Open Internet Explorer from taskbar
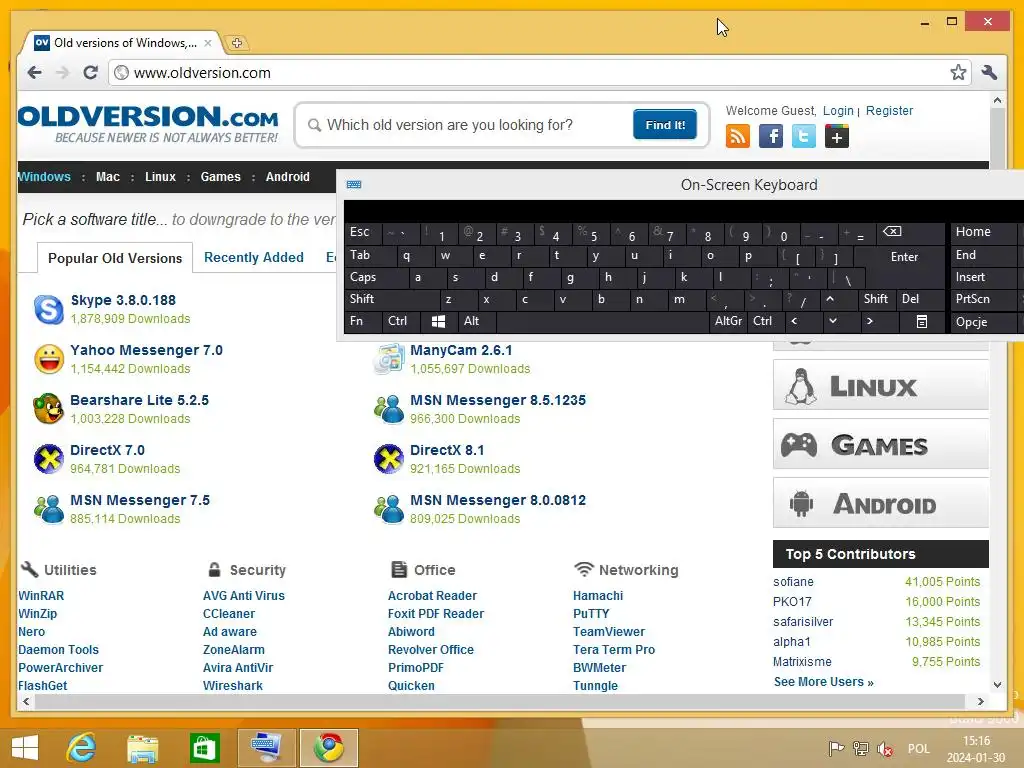The image size is (1024, 768). [82, 748]
